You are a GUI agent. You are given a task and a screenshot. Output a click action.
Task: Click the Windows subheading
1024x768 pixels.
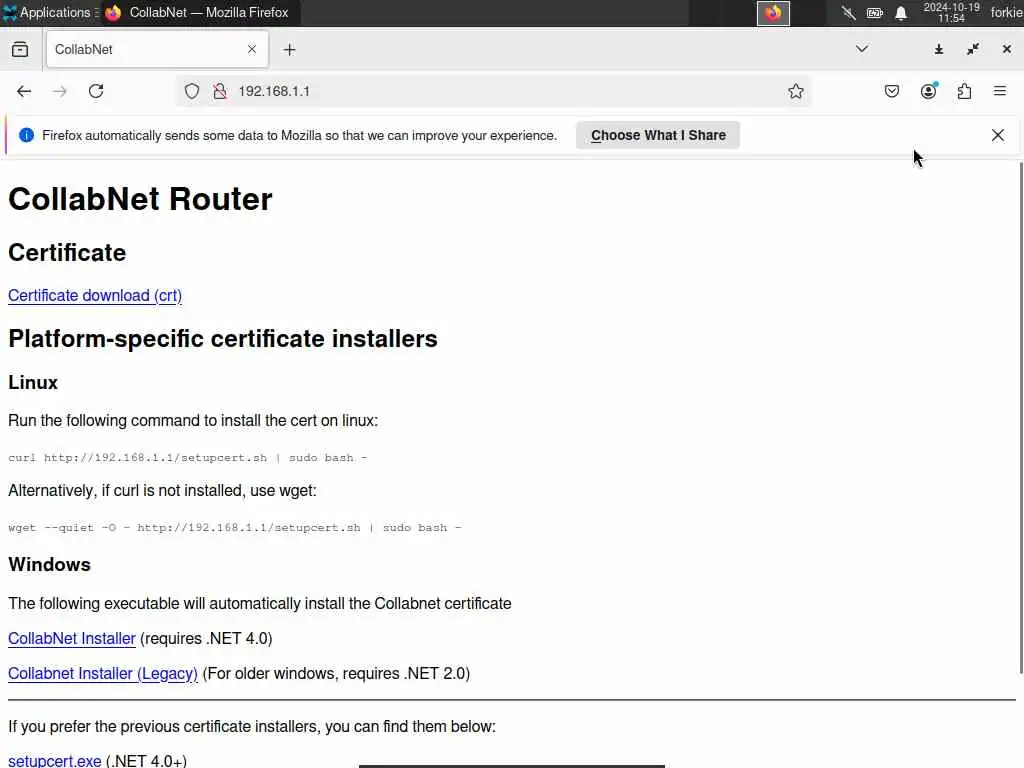(x=49, y=565)
